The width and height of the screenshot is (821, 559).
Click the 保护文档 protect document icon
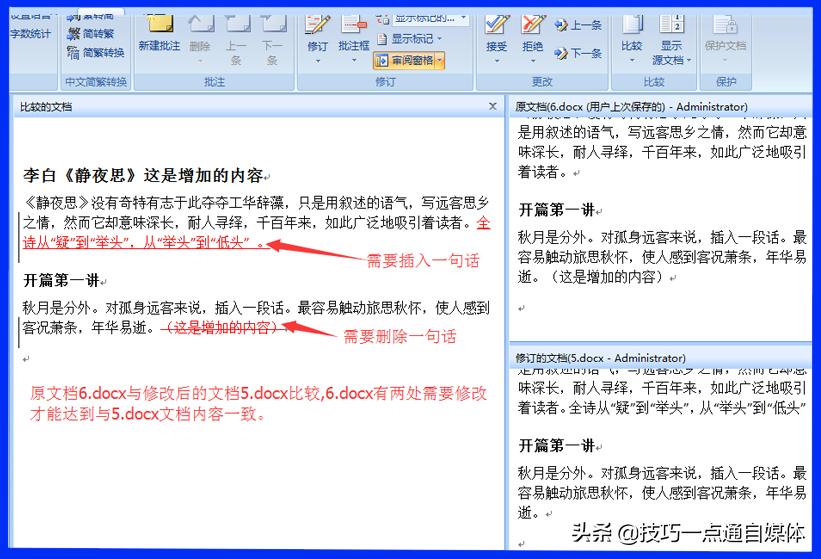(725, 25)
